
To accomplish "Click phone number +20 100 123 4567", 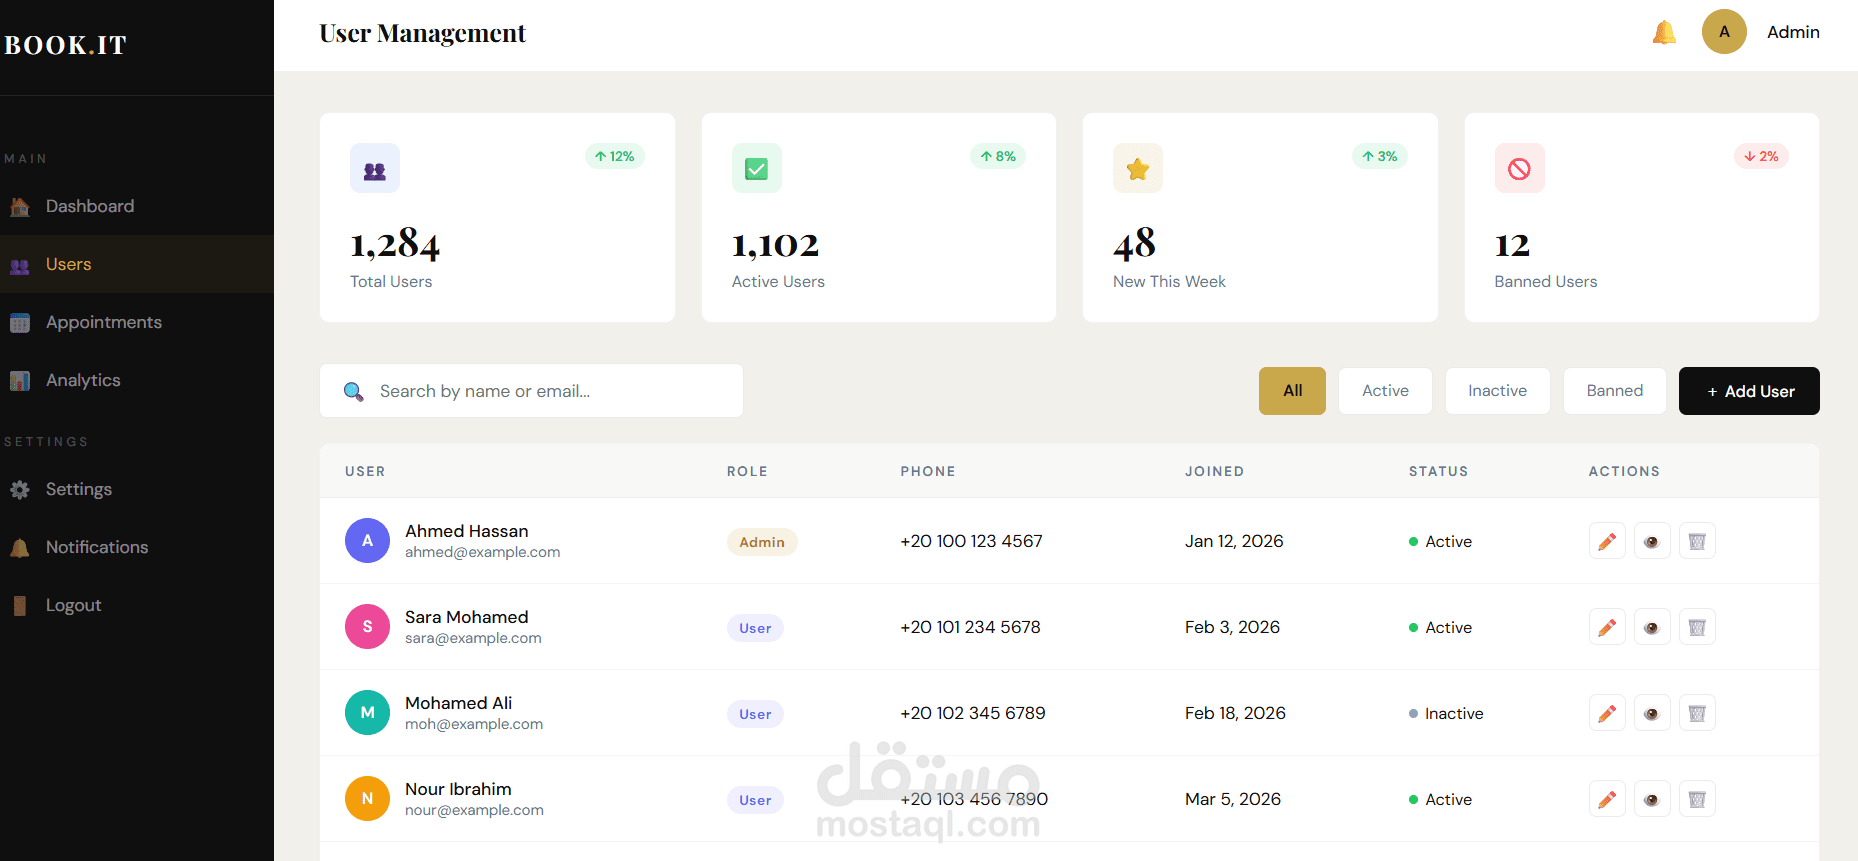I will click(x=971, y=541).
